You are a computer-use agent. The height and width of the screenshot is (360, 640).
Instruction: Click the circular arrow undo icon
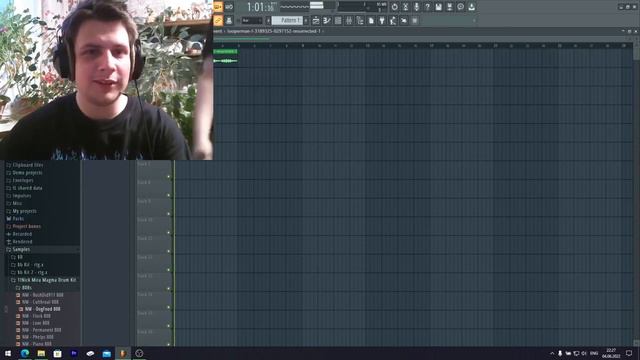pyautogui.click(x=394, y=7)
